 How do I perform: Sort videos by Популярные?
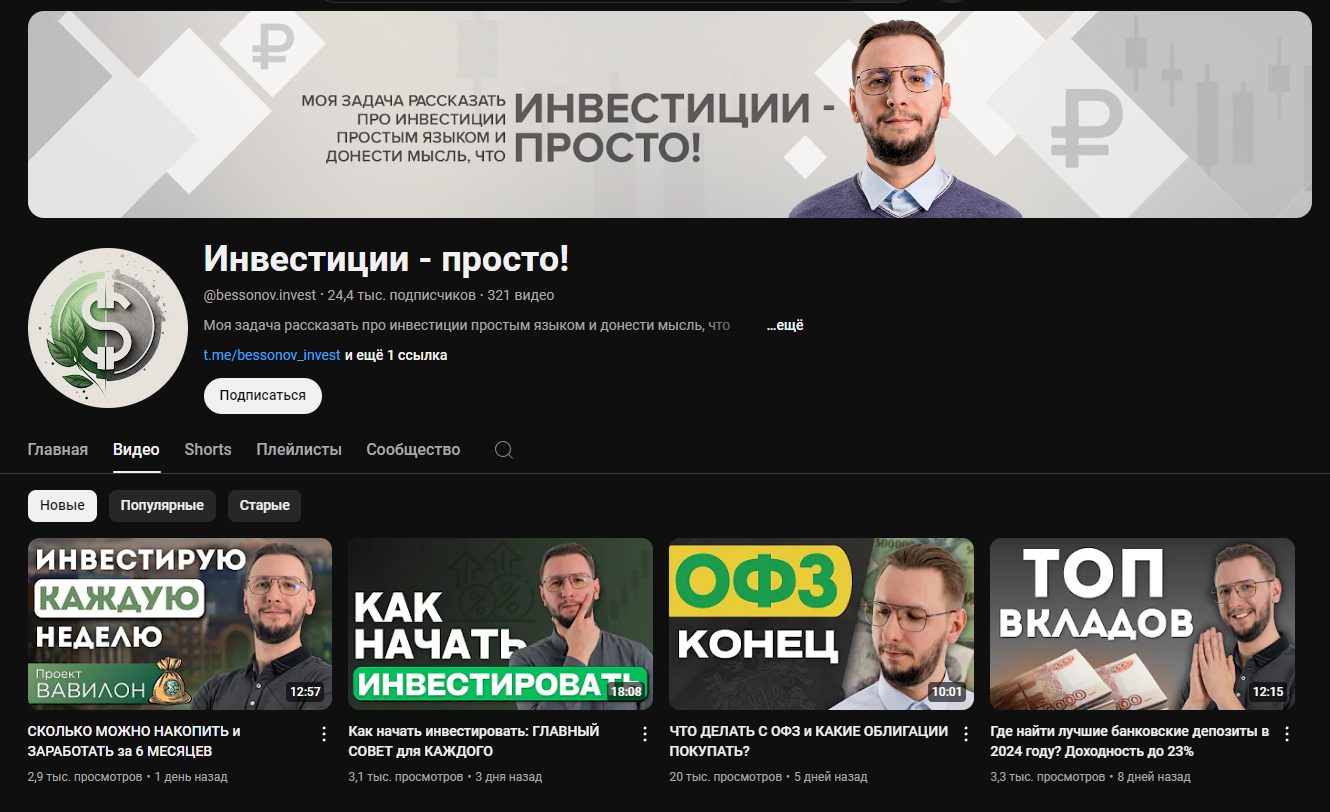coord(162,505)
